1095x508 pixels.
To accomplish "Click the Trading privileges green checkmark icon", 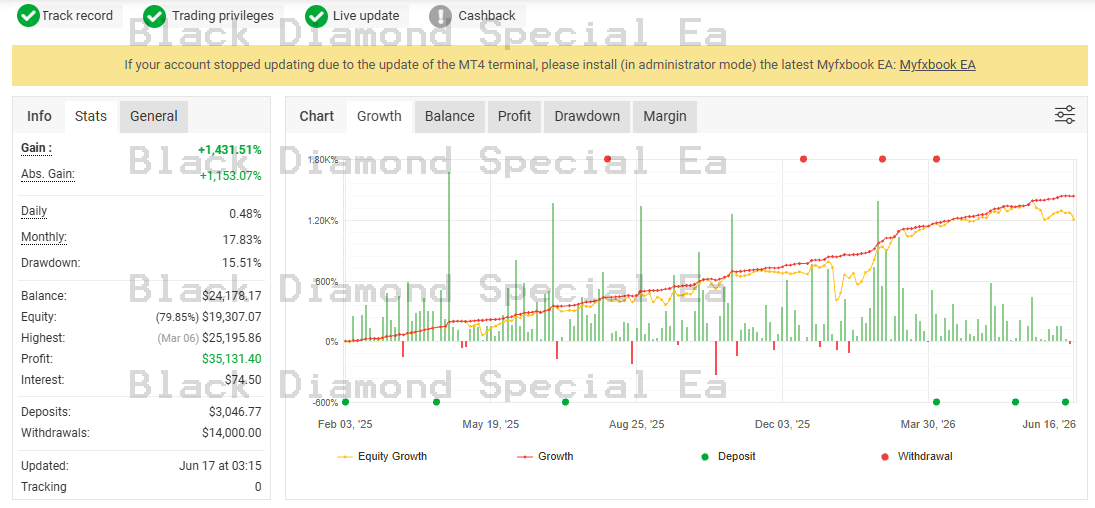I will pos(154,15).
